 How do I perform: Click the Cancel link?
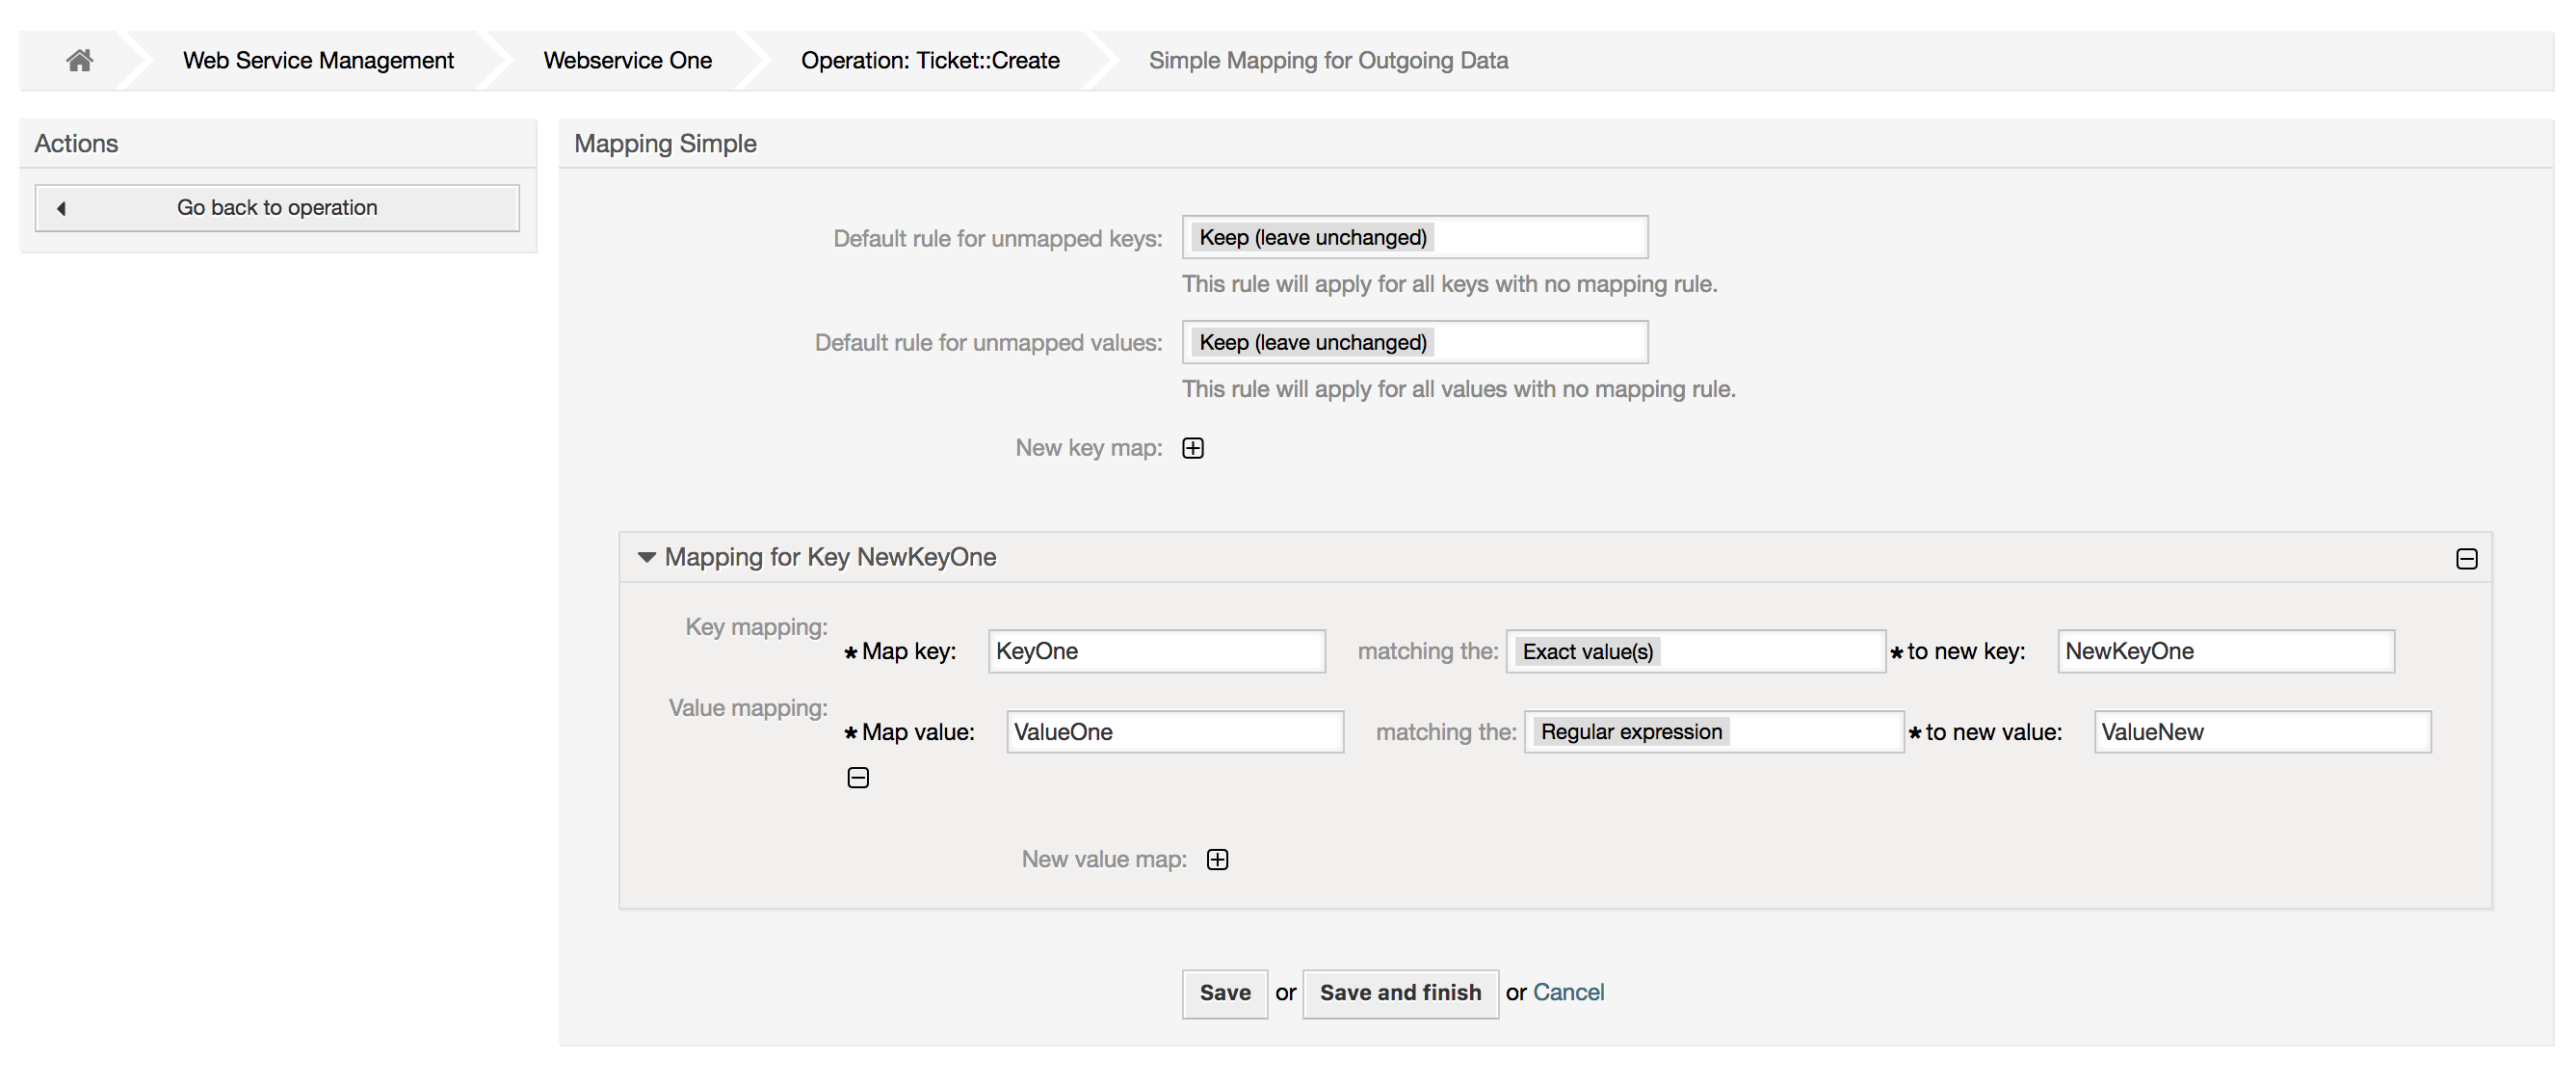(x=1568, y=992)
